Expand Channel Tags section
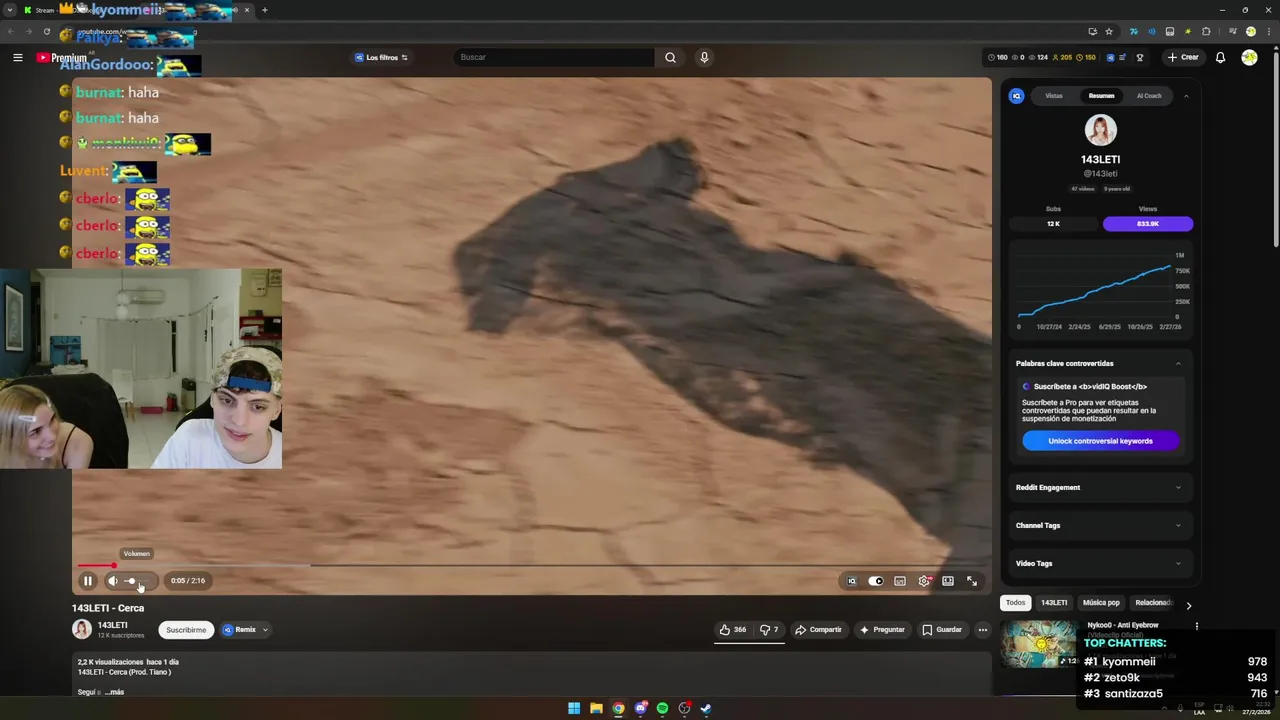This screenshot has height=720, width=1280. (x=1099, y=525)
